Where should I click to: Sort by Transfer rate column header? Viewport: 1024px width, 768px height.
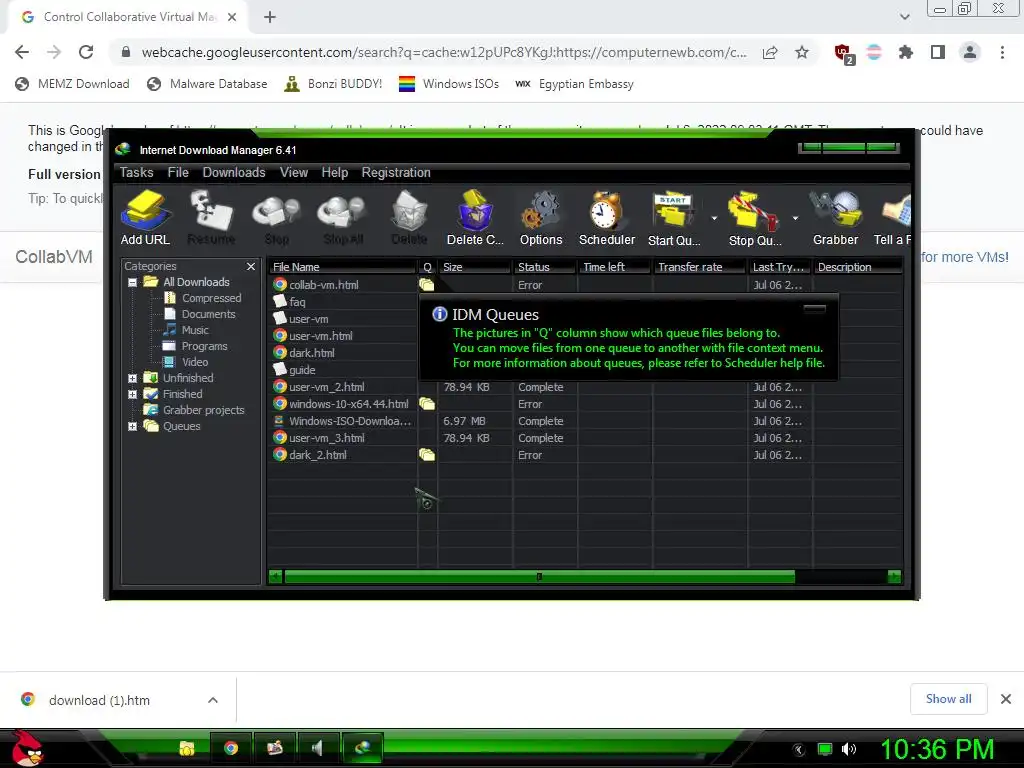click(699, 267)
